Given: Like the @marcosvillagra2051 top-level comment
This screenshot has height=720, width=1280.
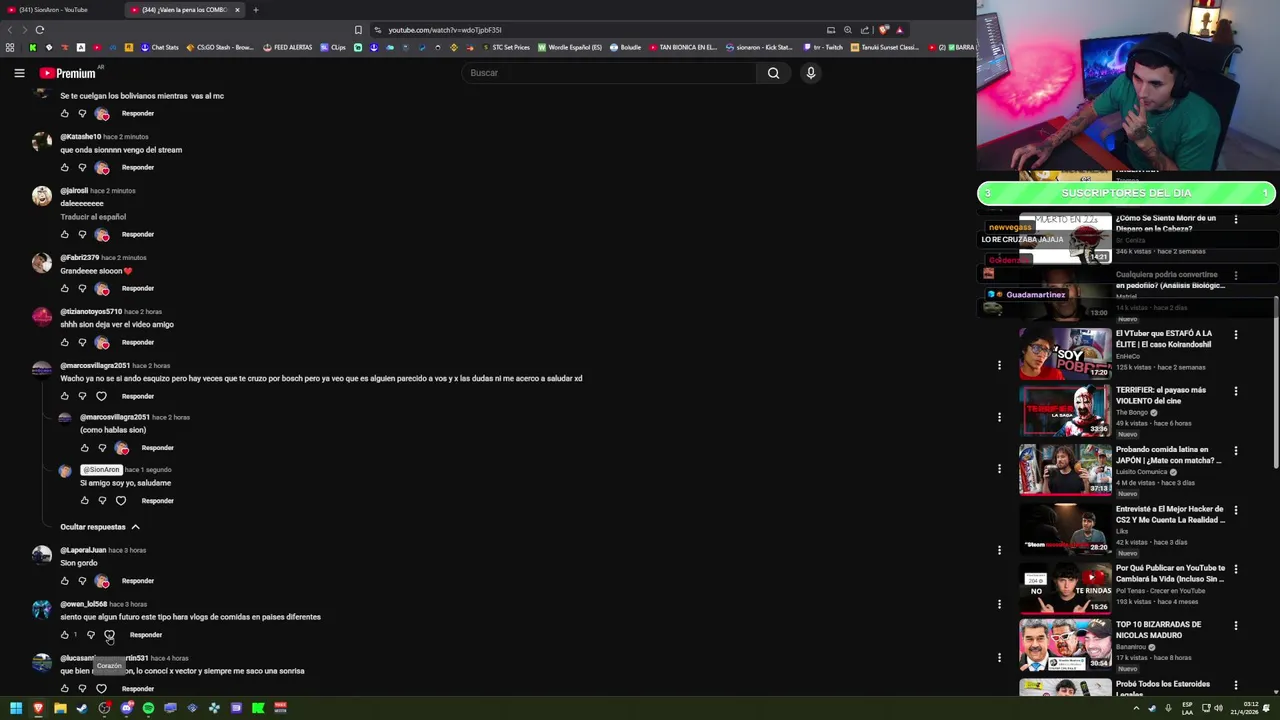Looking at the screenshot, I should click(x=65, y=396).
